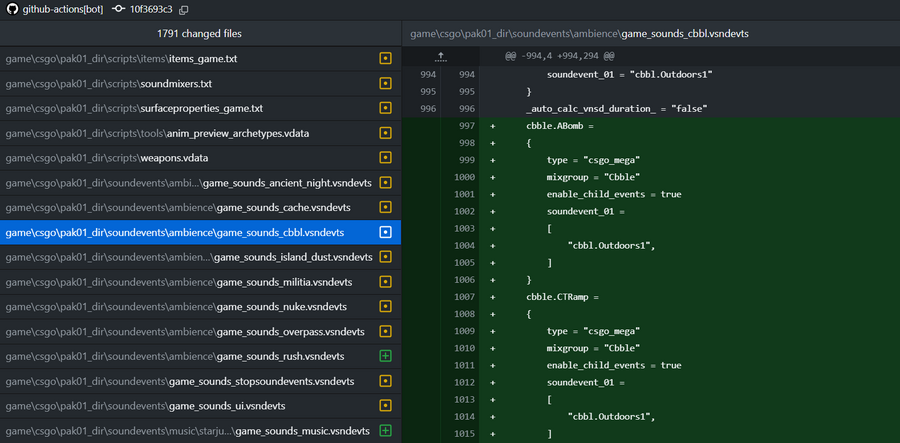The width and height of the screenshot is (900, 443).
Task: Select game_sounds_stopsoundevents.vsndevts entry
Action: (200, 381)
